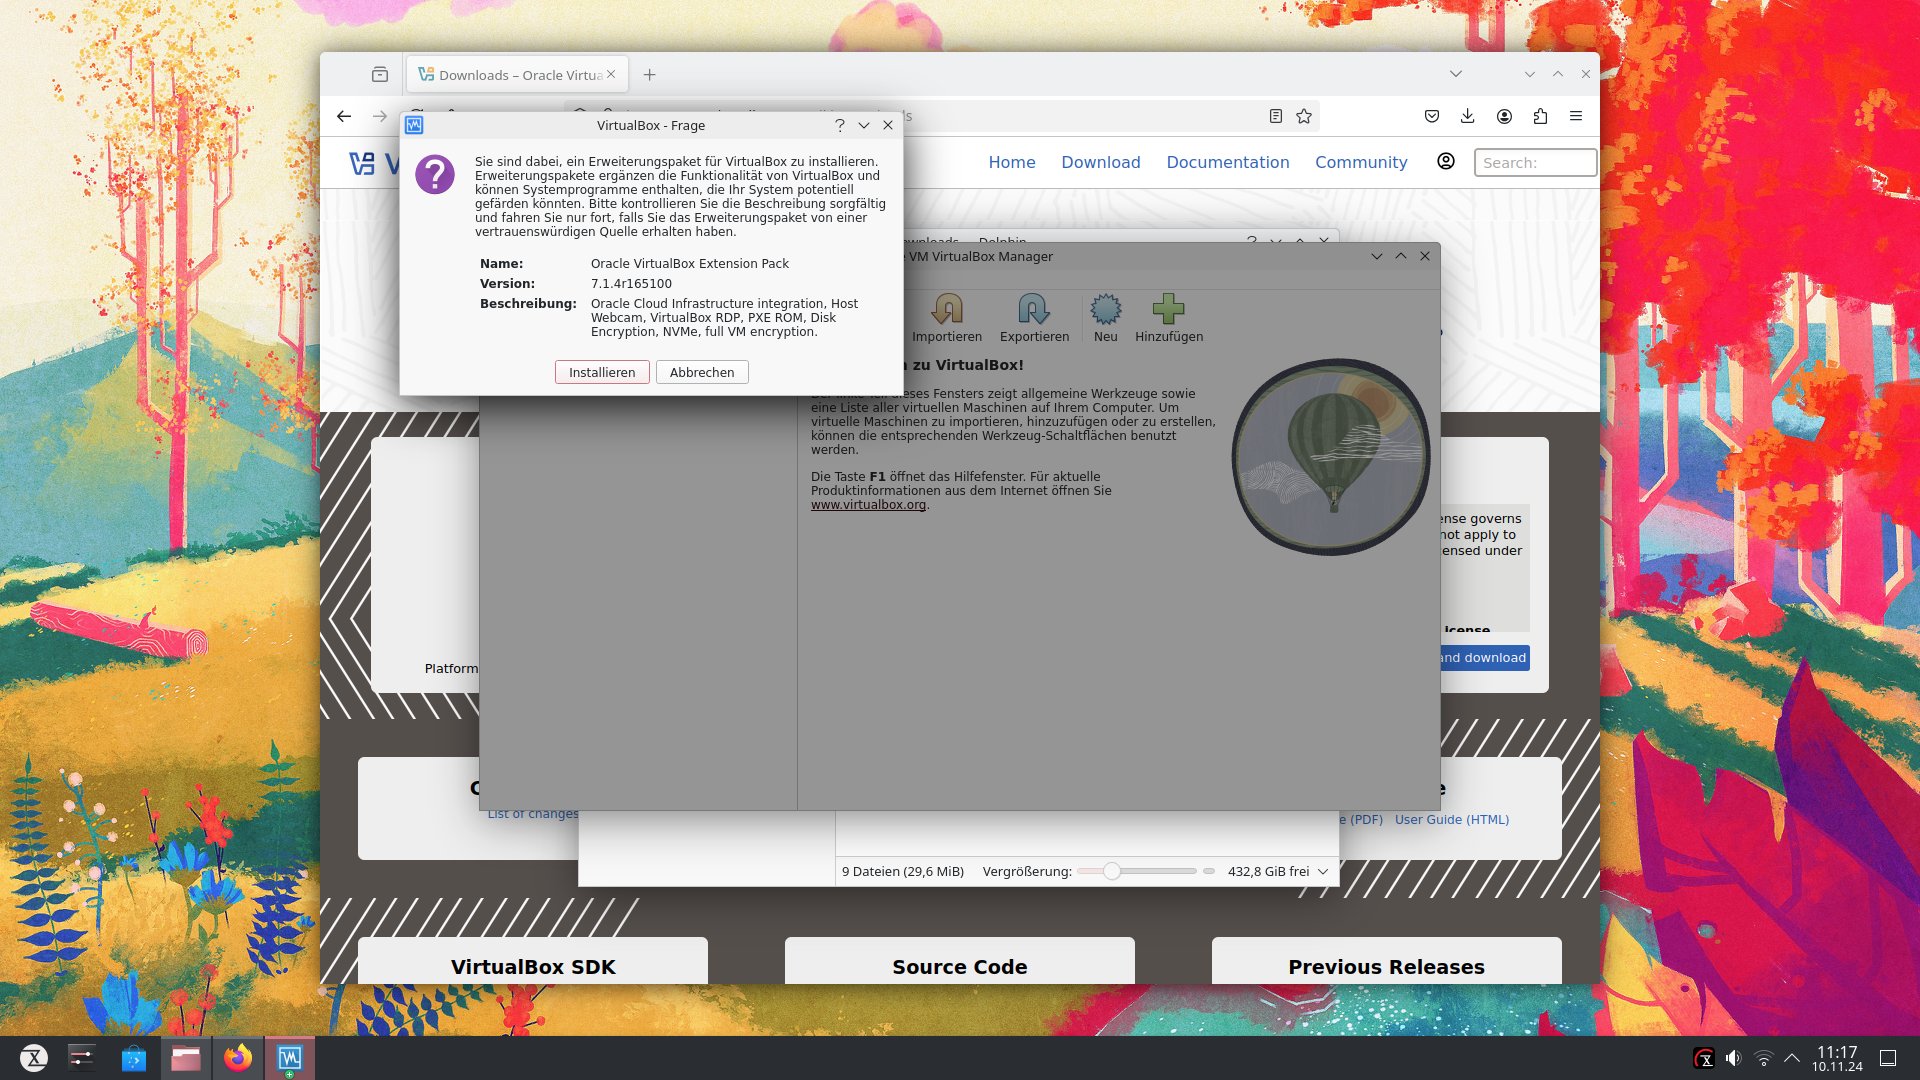Open the dialog's help question mark
This screenshot has width=1920, height=1080.
840,125
